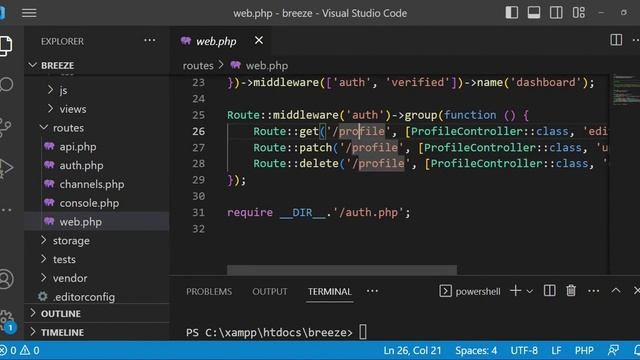Kill terminal with trash icon
Image resolution: width=640 pixels, height=360 pixels.
571,291
